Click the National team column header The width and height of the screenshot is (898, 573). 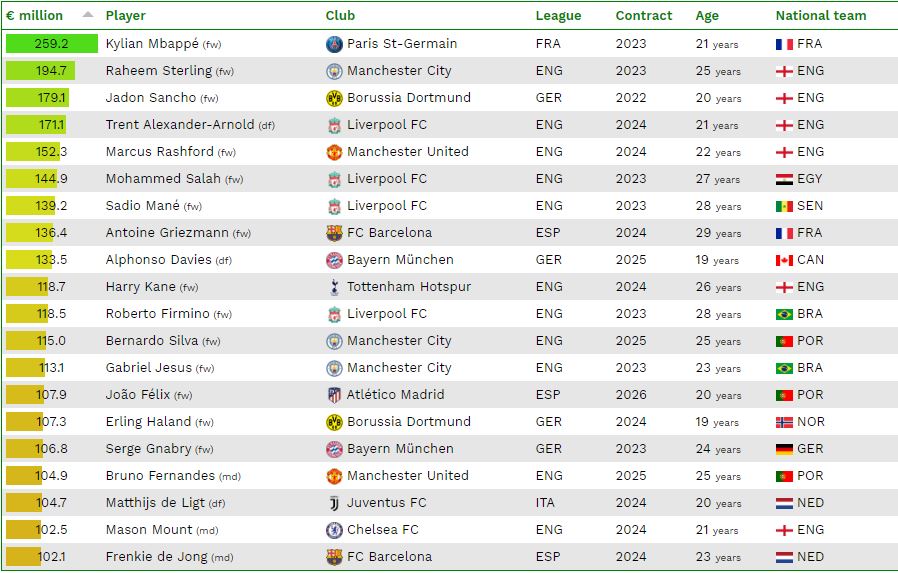(821, 15)
